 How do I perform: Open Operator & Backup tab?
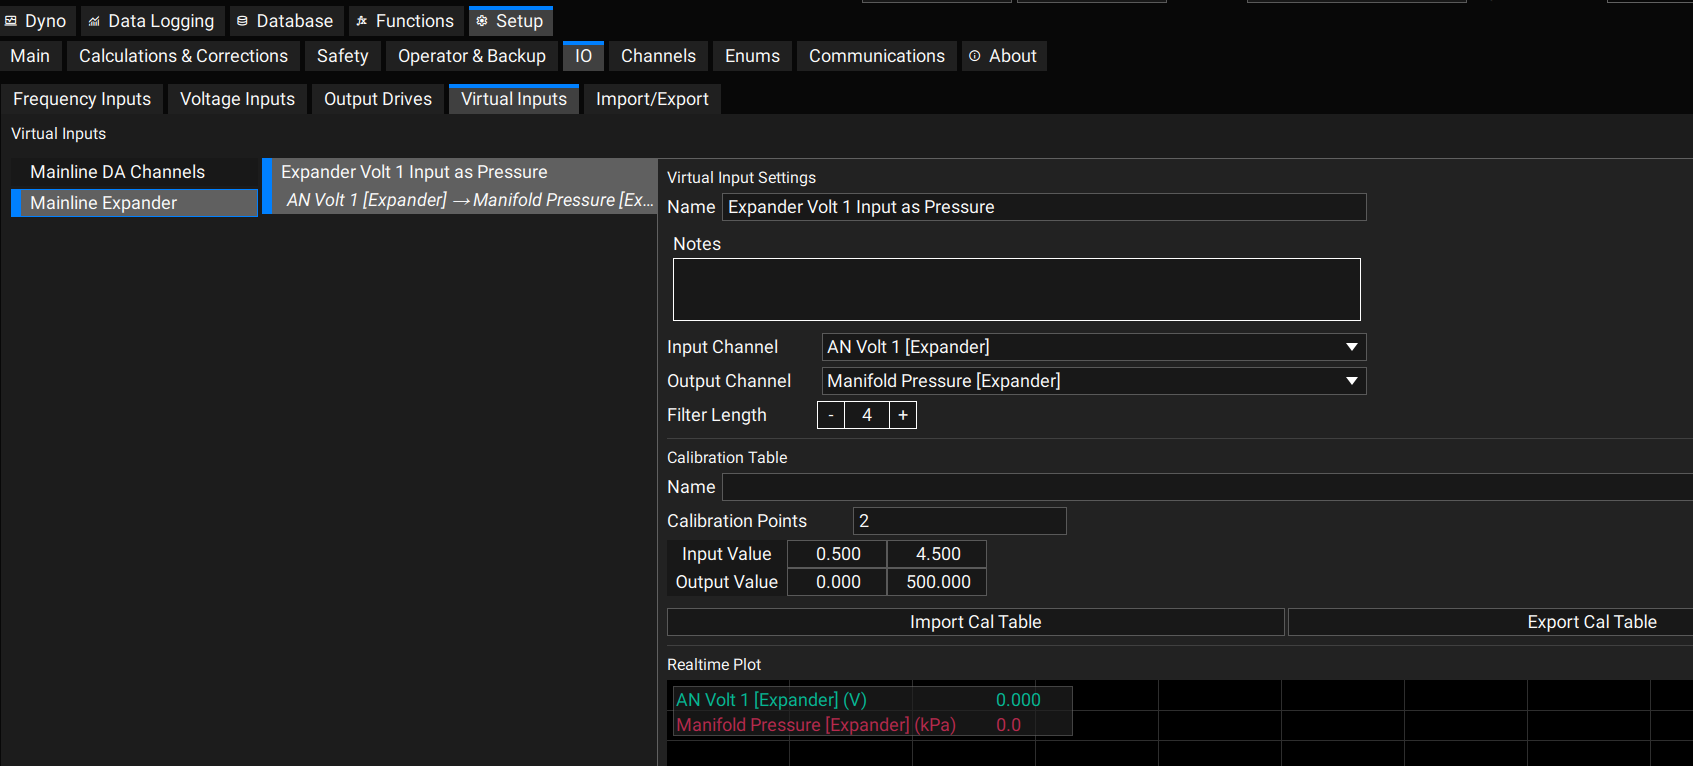[x=472, y=56]
